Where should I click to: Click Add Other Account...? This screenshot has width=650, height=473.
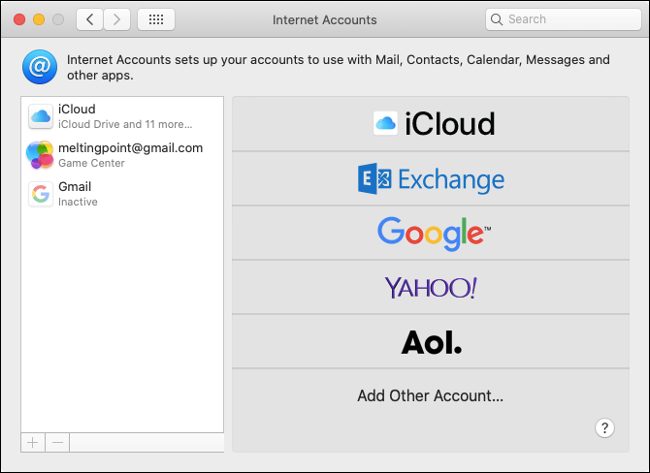[430, 395]
